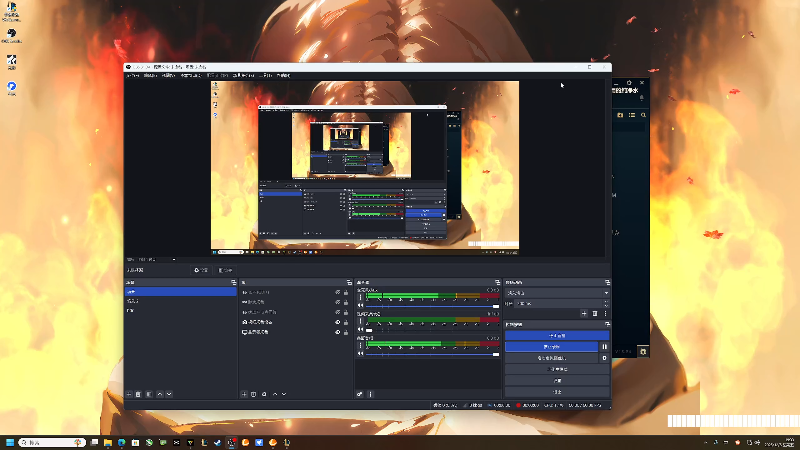This screenshot has height=450, width=800.
Task: Open the File menu in OBS
Action: (133, 76)
